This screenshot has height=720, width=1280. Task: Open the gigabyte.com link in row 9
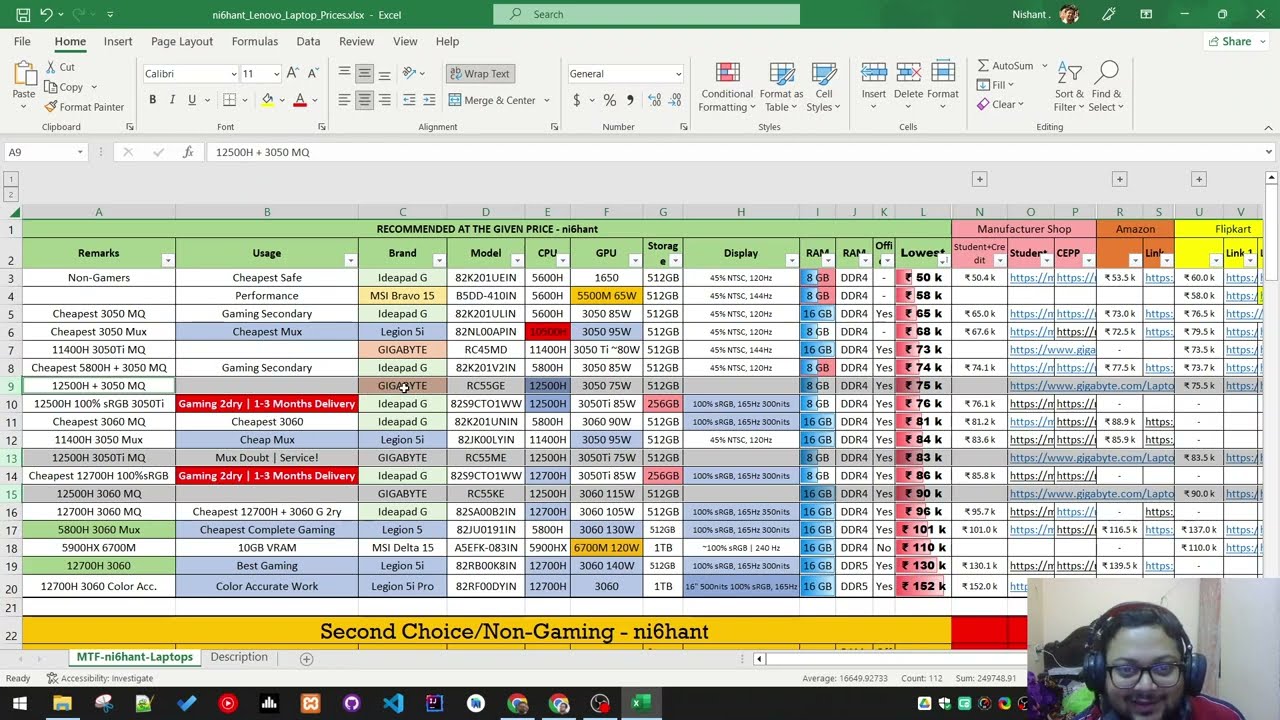1092,386
